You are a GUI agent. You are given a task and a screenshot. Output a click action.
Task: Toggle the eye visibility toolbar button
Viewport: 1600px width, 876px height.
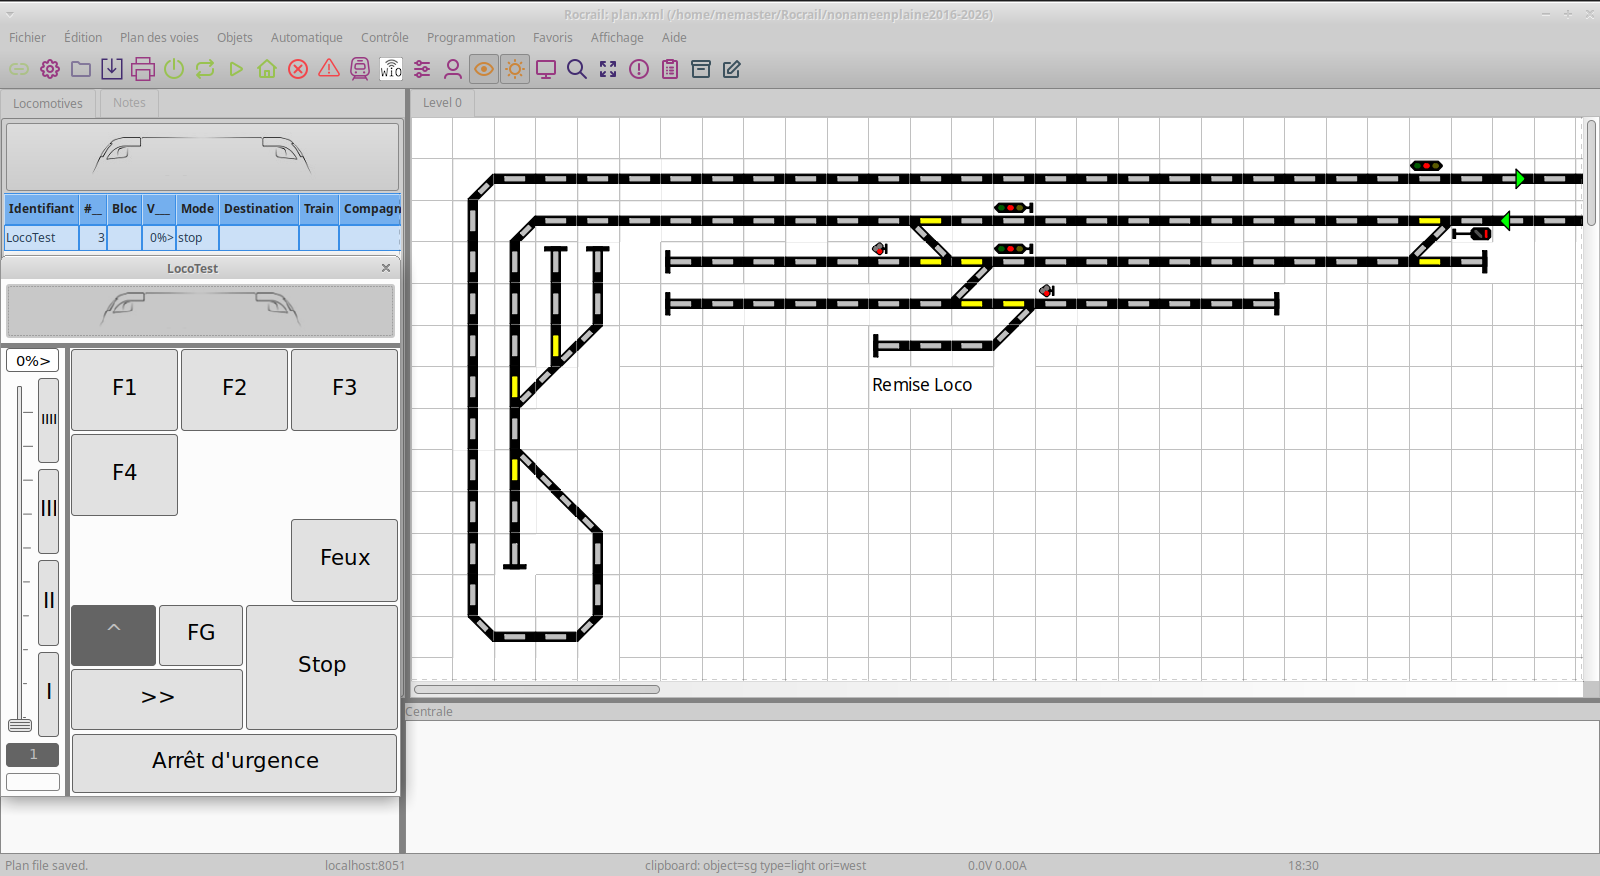point(484,69)
